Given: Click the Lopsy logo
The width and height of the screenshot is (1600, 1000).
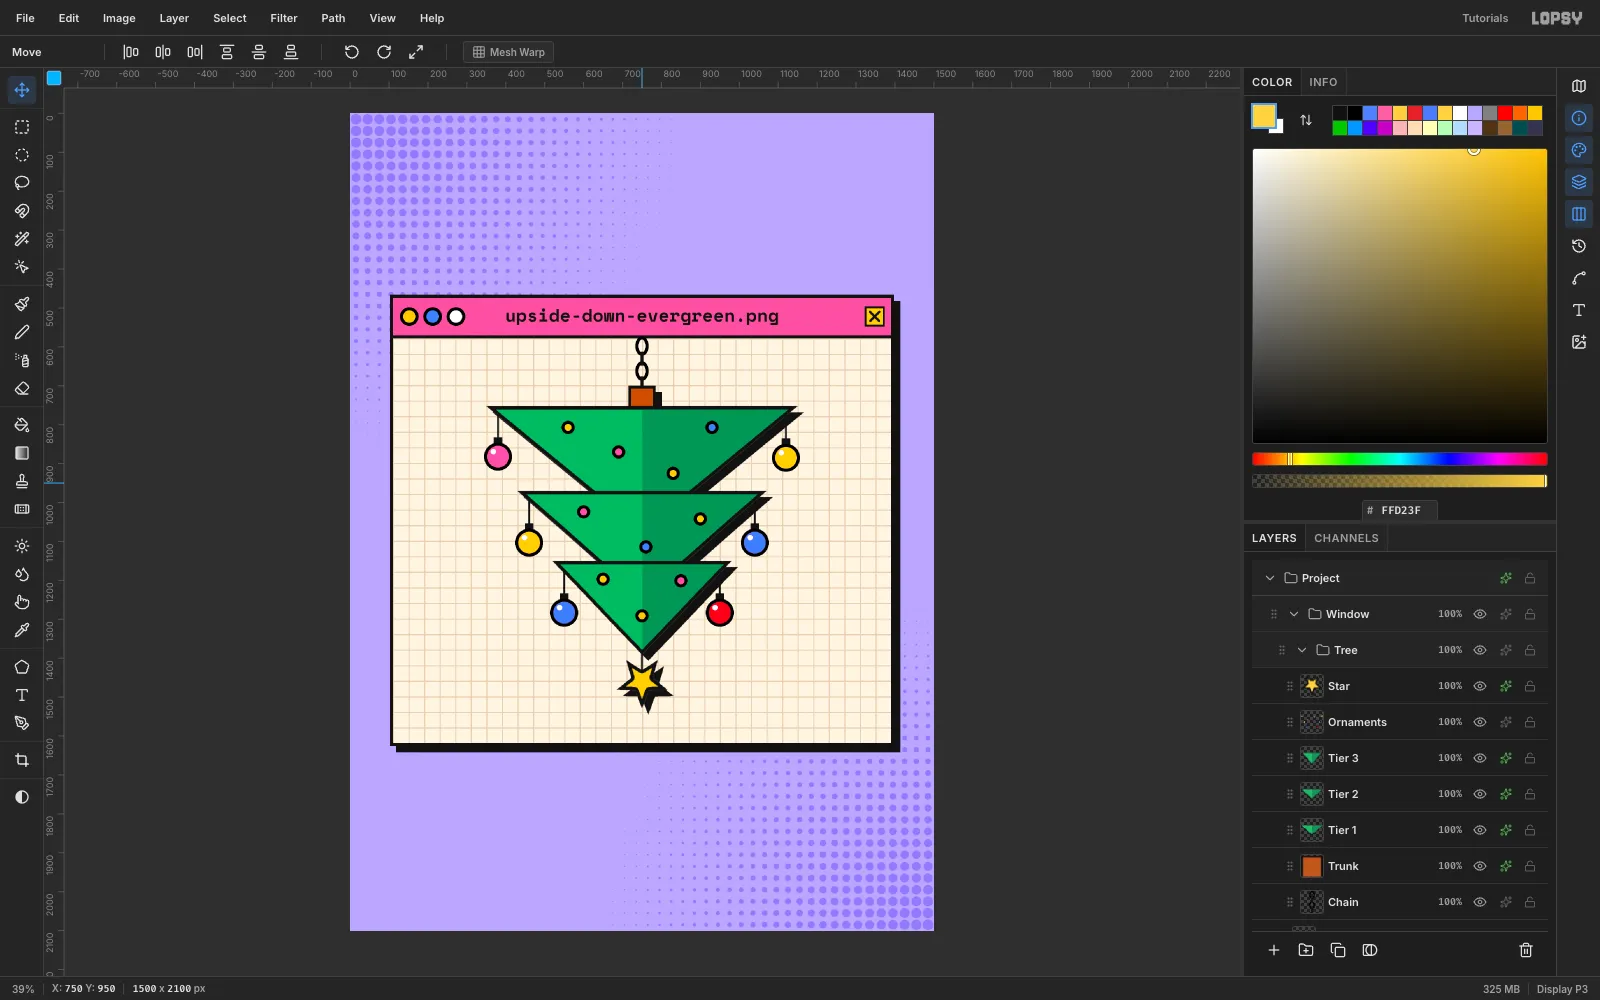Looking at the screenshot, I should point(1557,18).
